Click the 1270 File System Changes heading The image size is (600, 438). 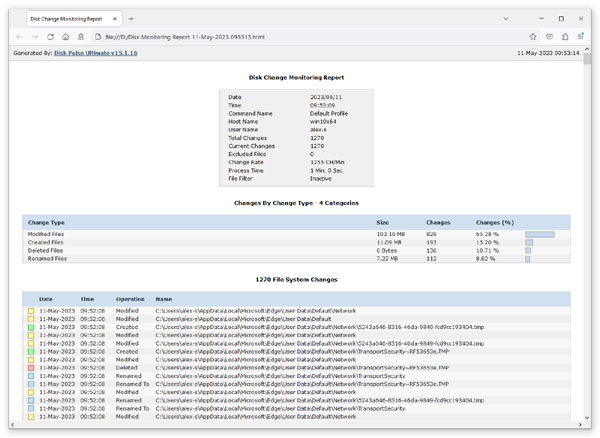point(297,280)
